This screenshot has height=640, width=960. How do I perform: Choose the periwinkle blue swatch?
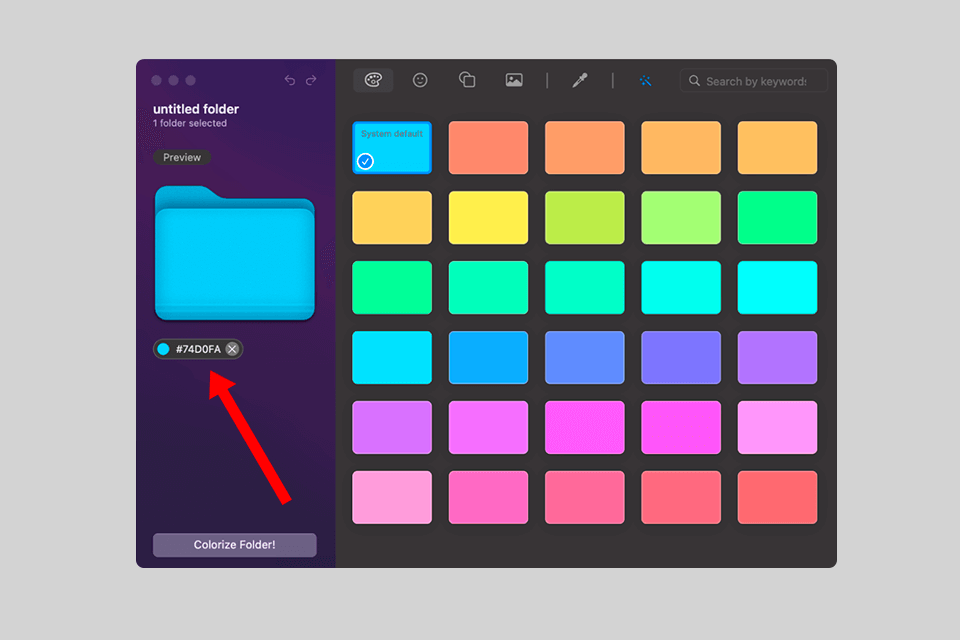[x=585, y=358]
